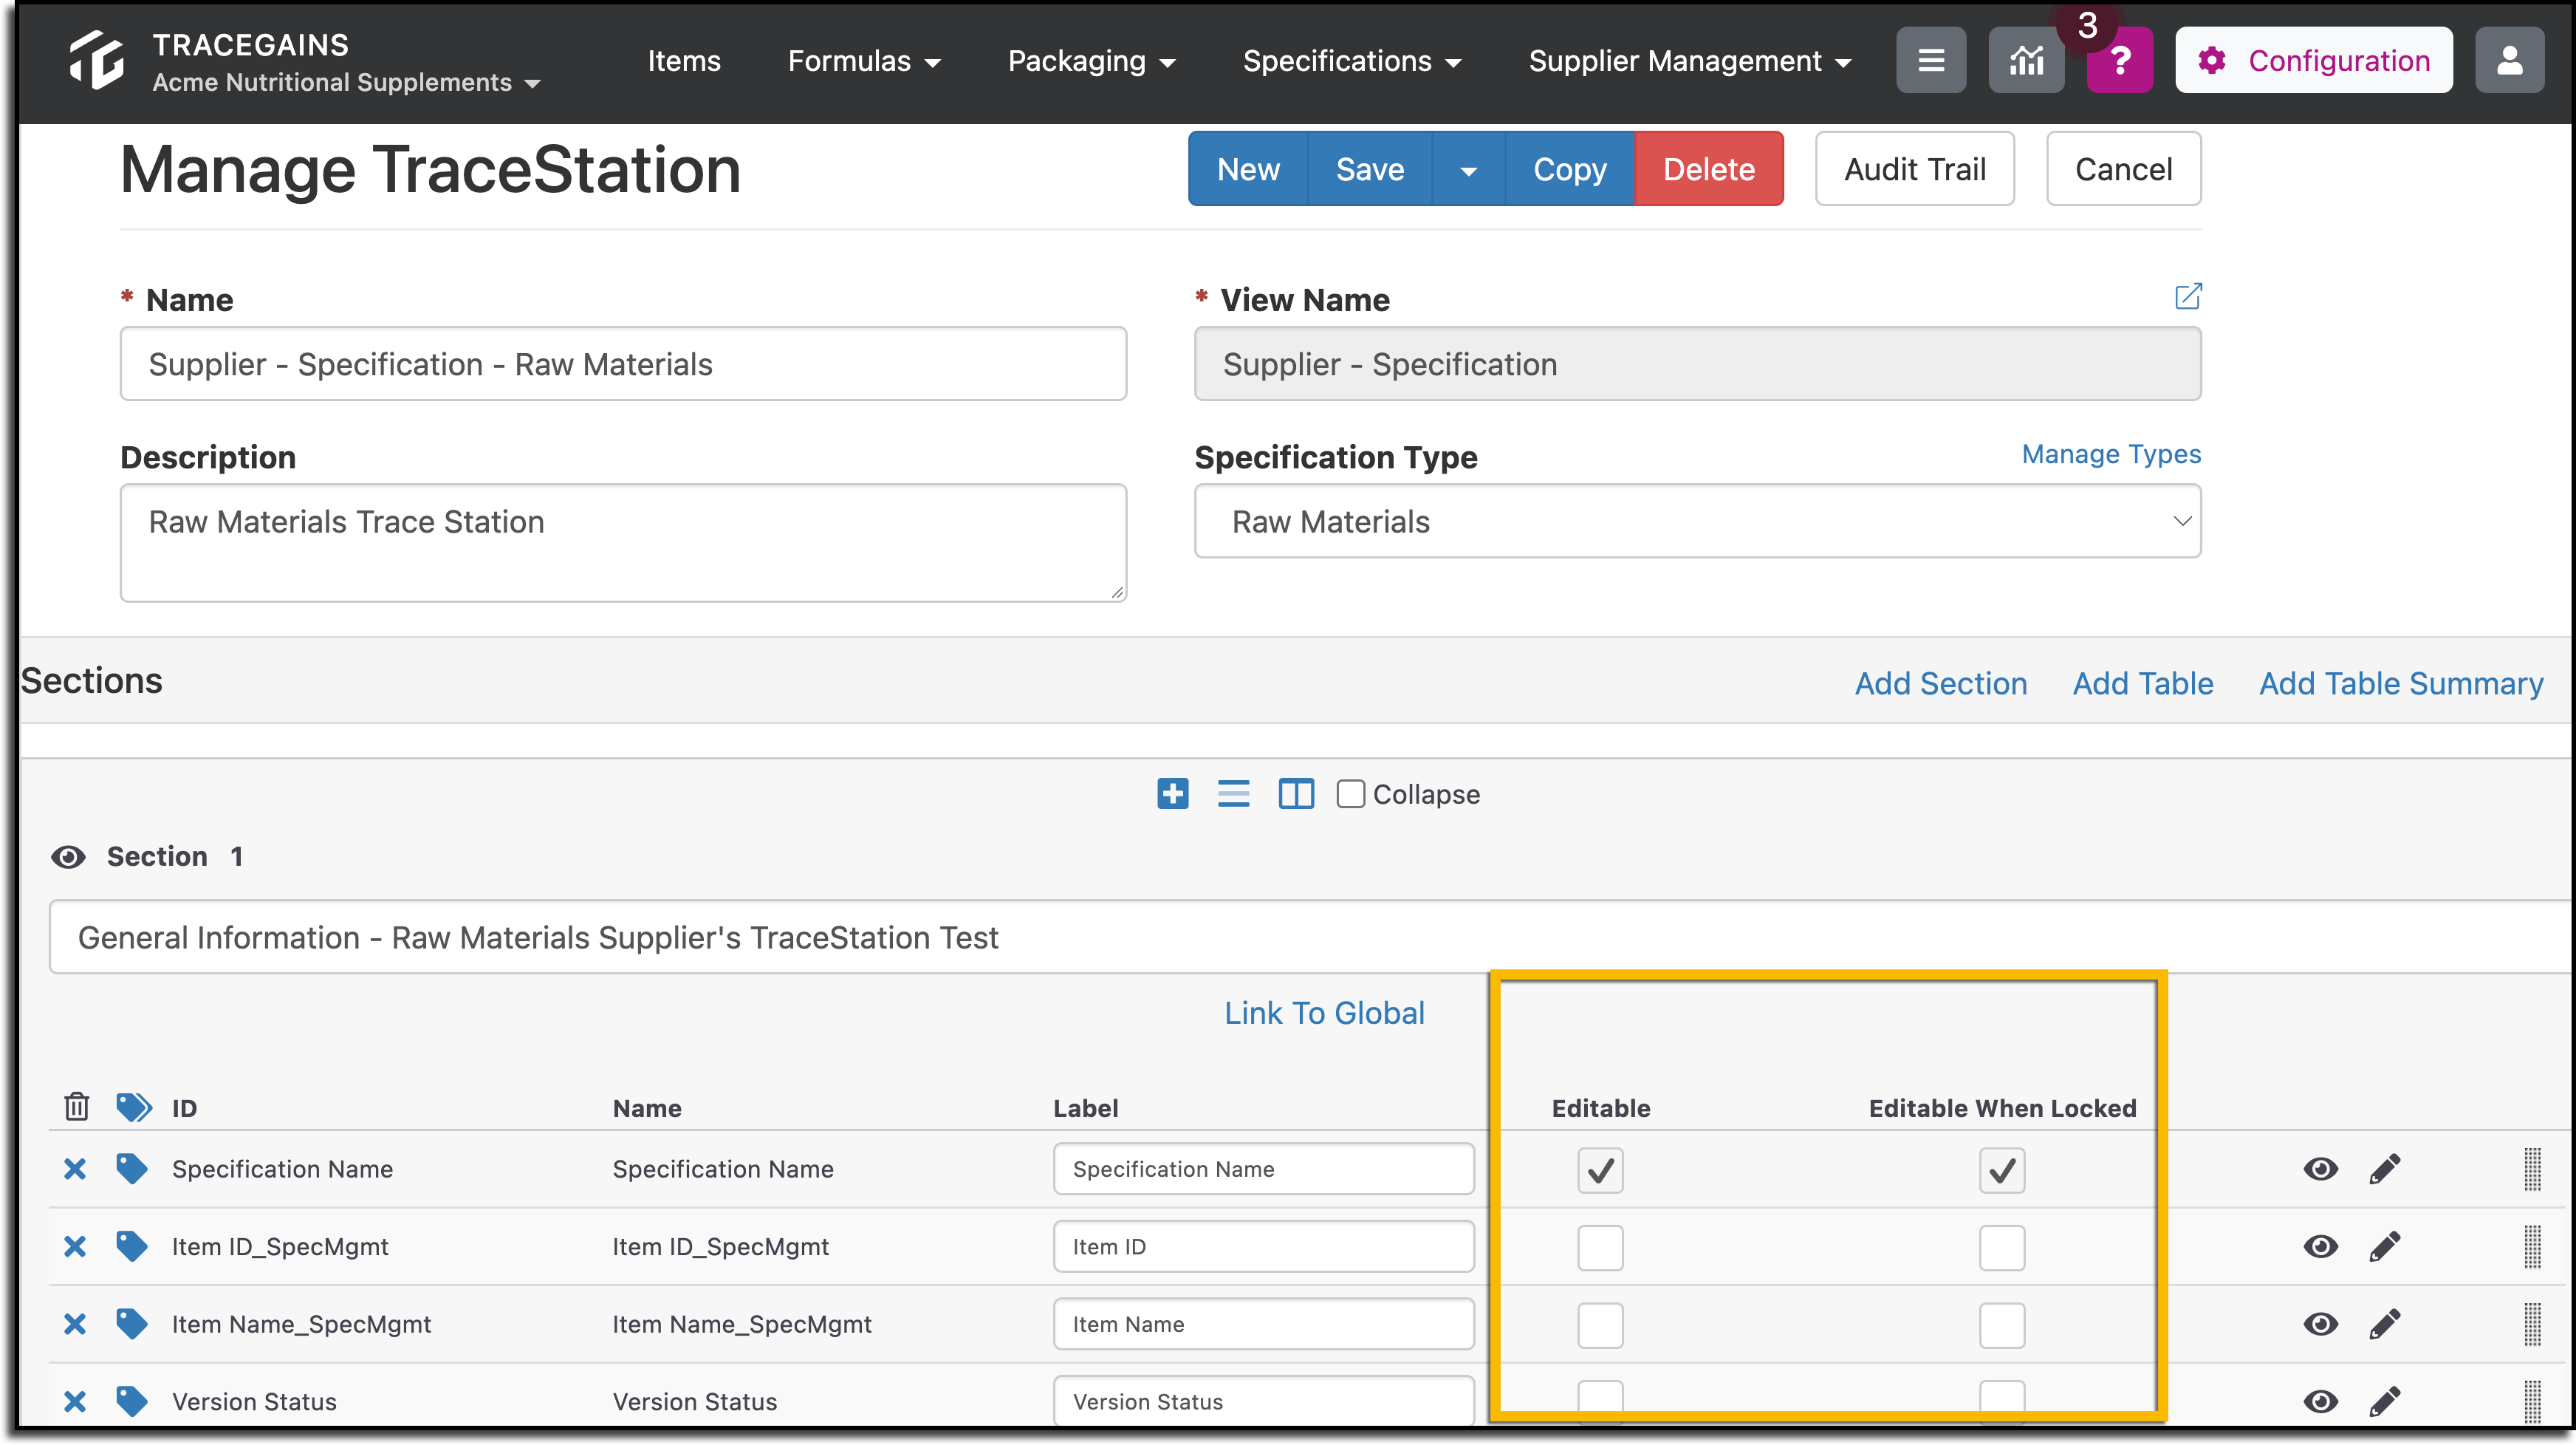Copy the TraceStation
This screenshot has width=2576, height=1445.
point(1570,169)
